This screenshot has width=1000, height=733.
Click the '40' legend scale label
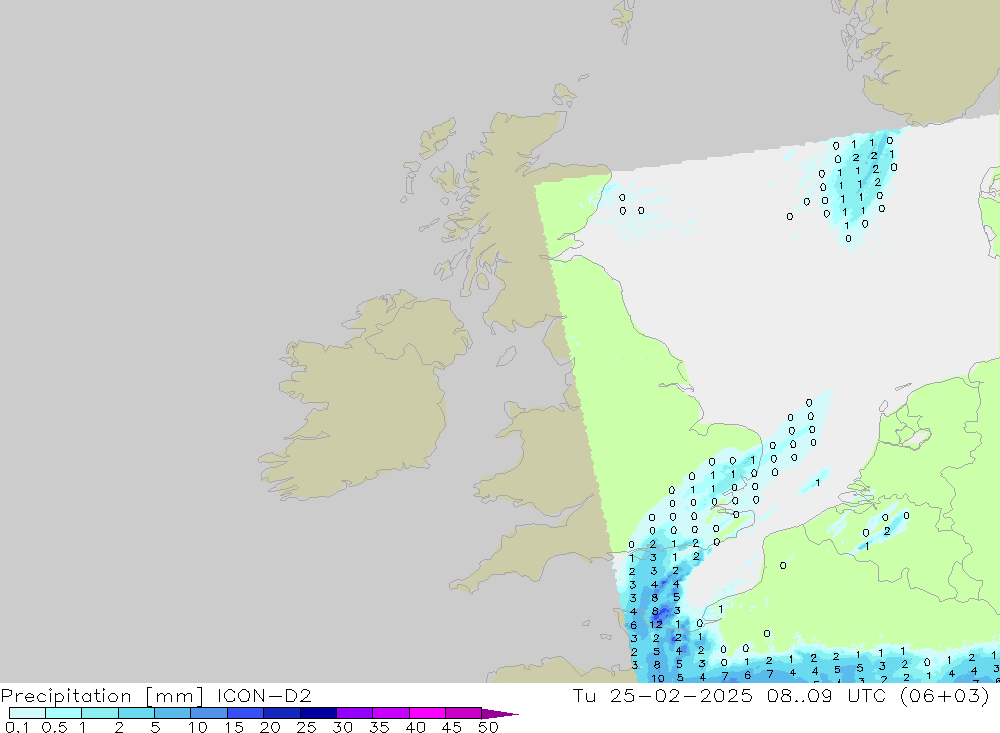pos(415,727)
